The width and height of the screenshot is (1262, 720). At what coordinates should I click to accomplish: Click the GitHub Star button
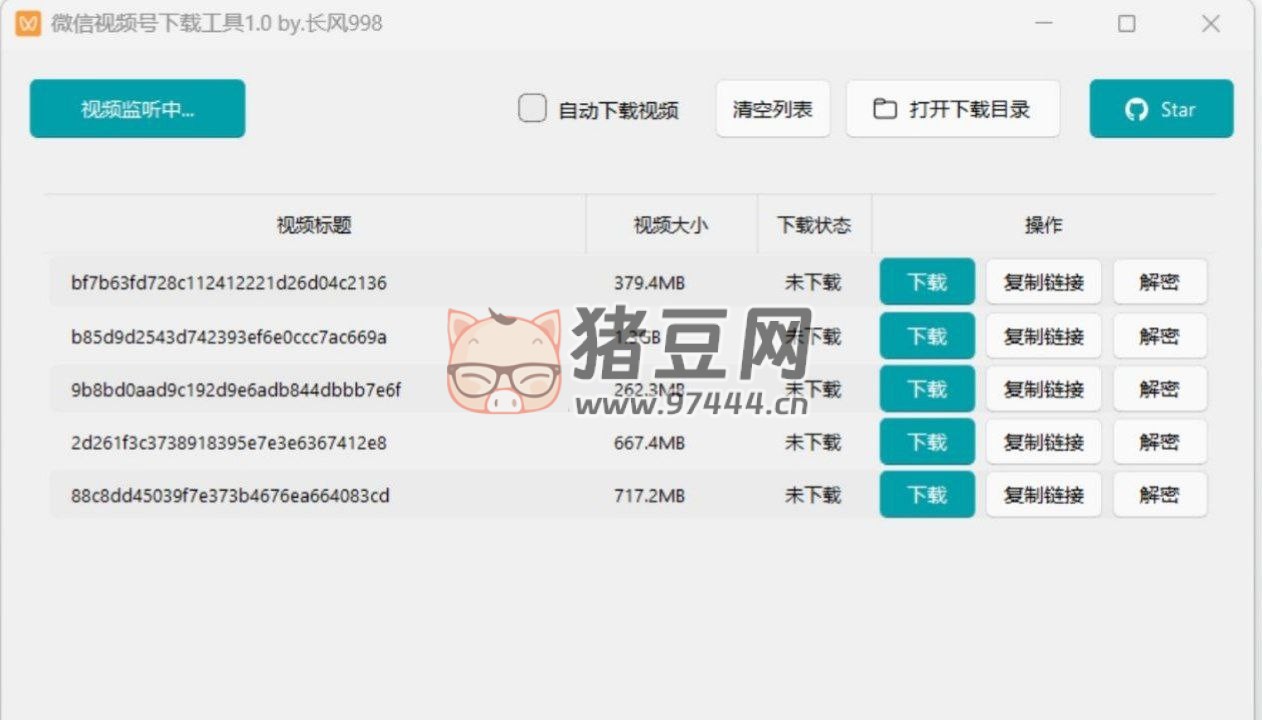(1161, 109)
